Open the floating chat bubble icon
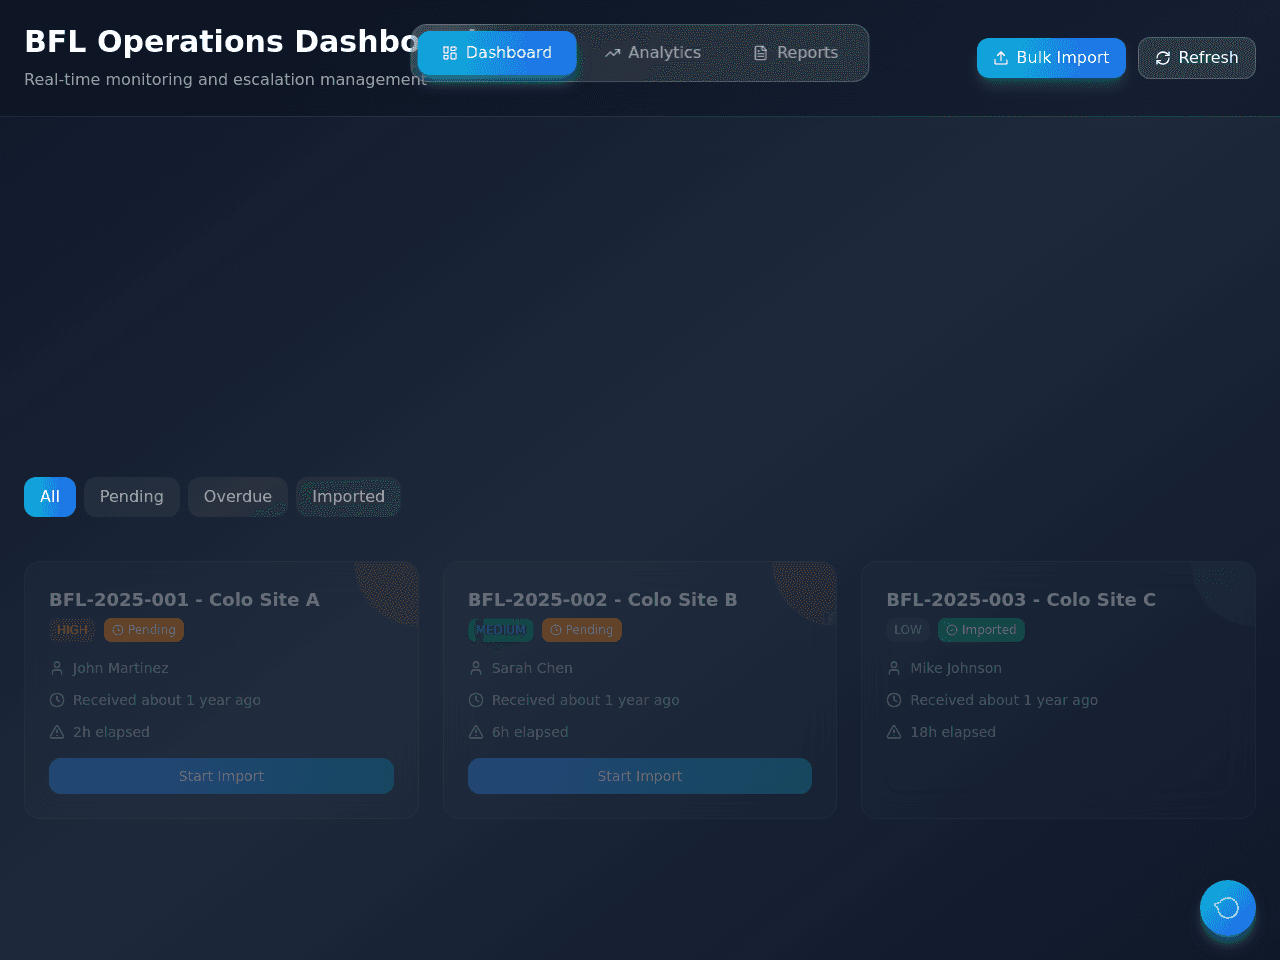Image resolution: width=1280 pixels, height=960 pixels. coord(1227,908)
